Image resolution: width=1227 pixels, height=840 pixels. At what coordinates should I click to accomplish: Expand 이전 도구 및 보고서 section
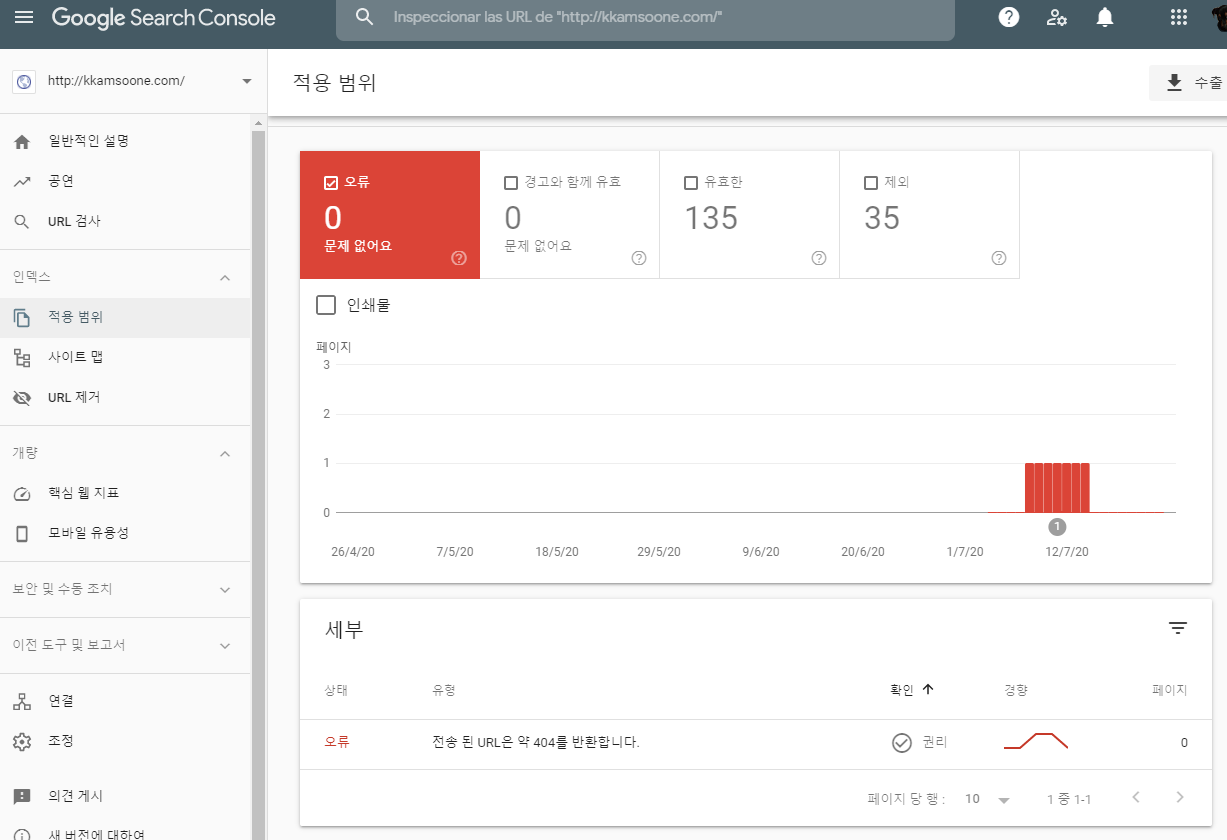(125, 645)
